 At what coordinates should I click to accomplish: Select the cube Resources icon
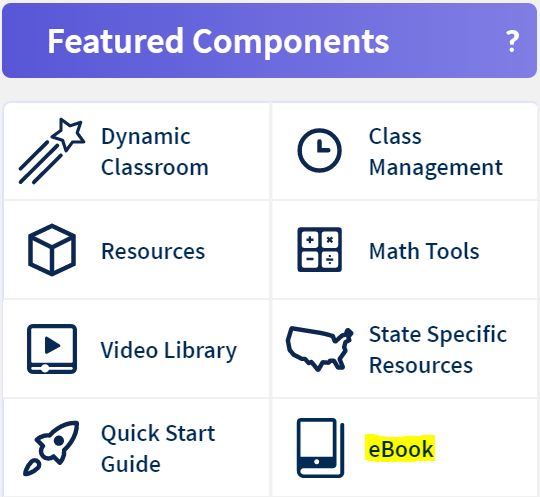coord(52,250)
